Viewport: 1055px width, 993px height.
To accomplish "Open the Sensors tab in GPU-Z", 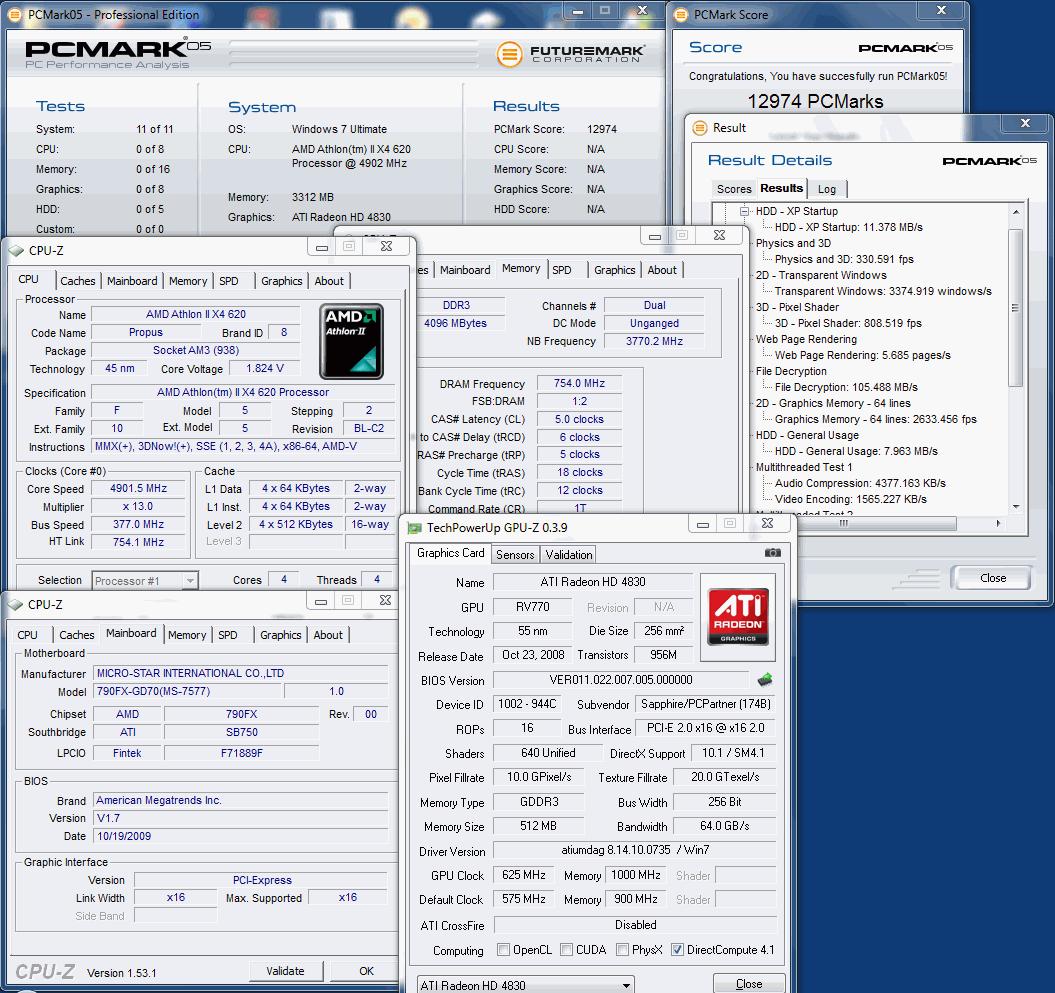I will 515,554.
